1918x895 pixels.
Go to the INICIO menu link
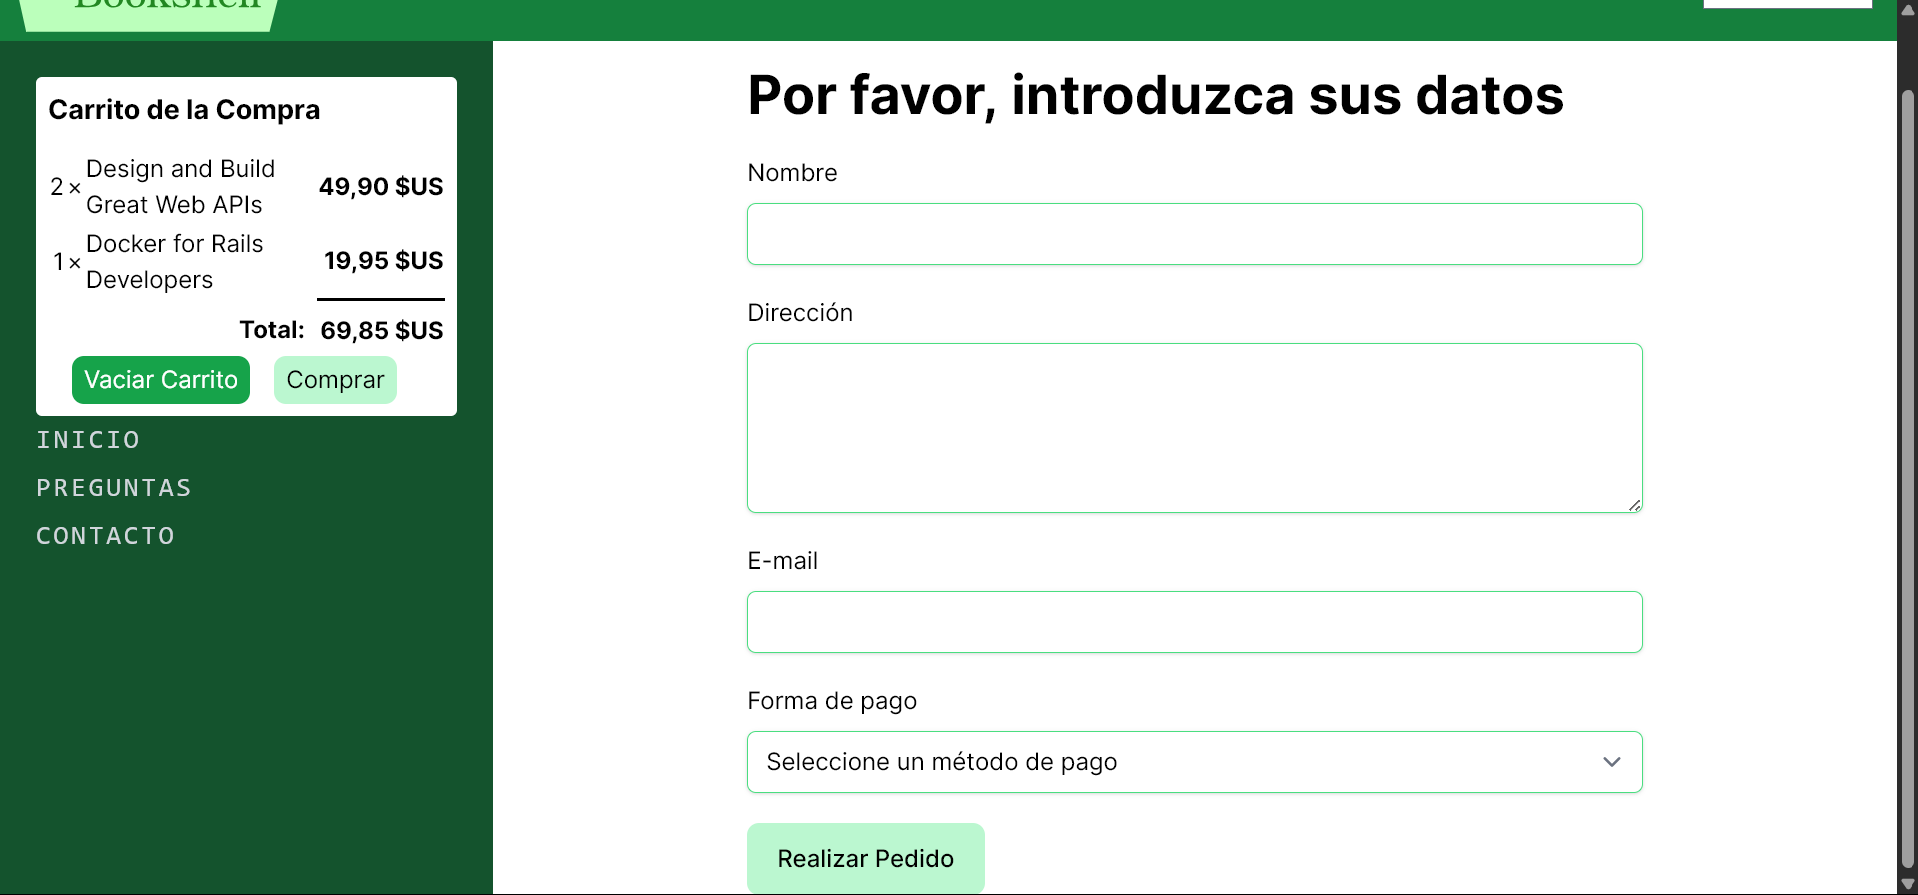88,440
